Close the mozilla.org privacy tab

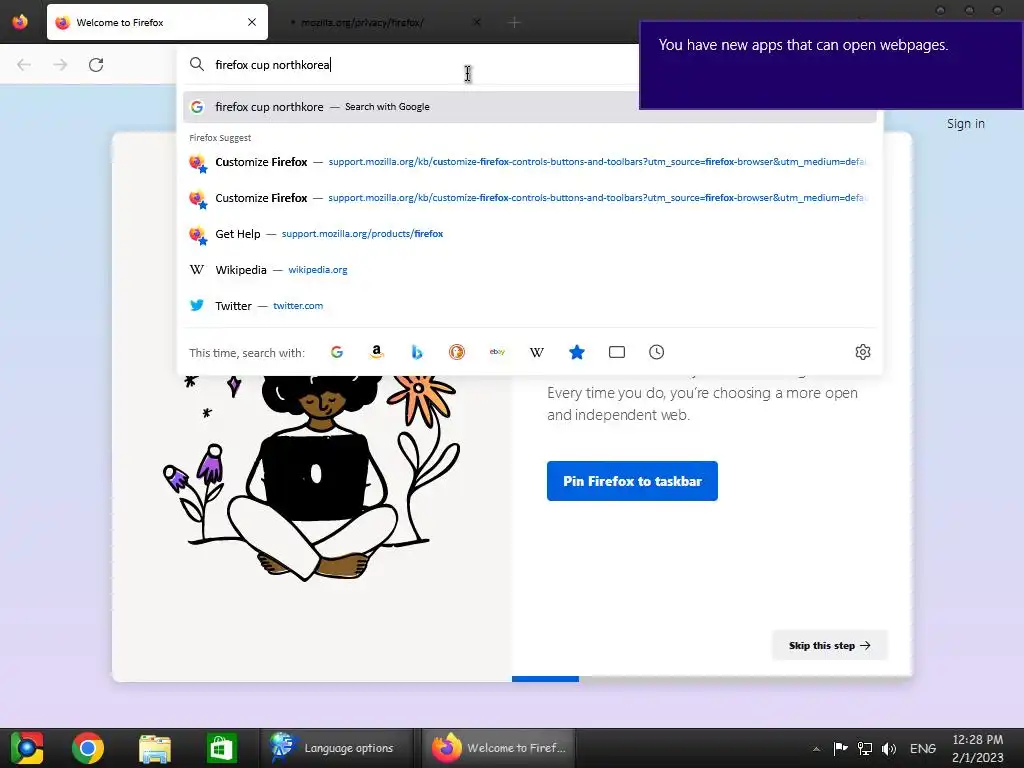click(477, 22)
